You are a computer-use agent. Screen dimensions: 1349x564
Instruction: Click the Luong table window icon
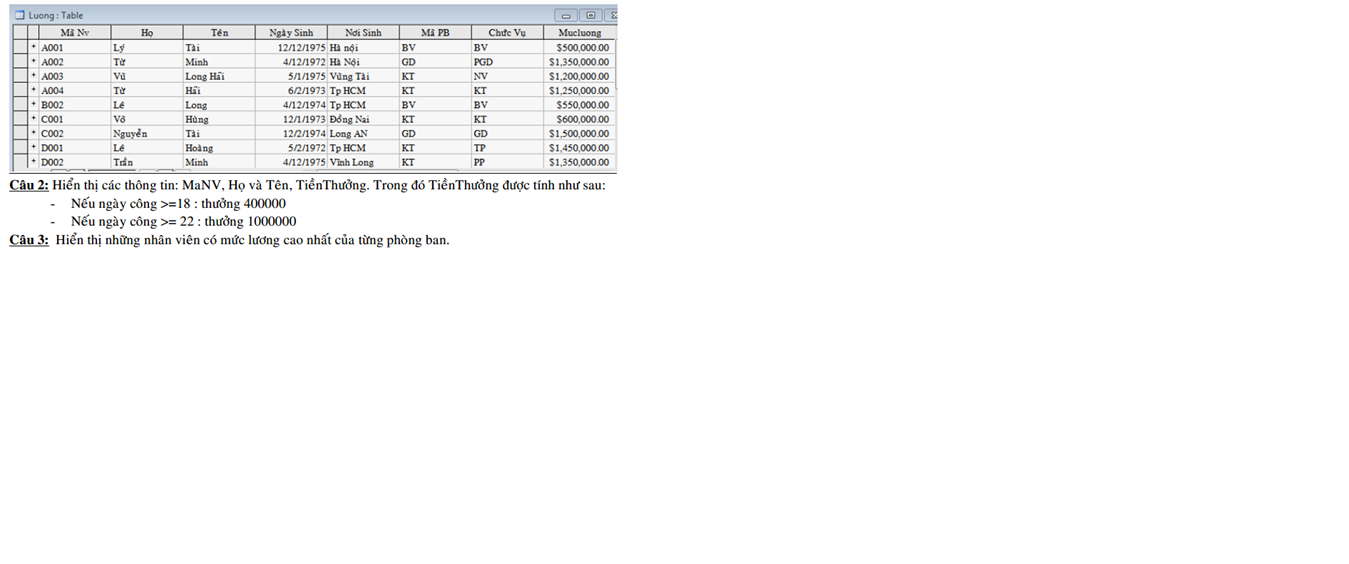click(19, 15)
